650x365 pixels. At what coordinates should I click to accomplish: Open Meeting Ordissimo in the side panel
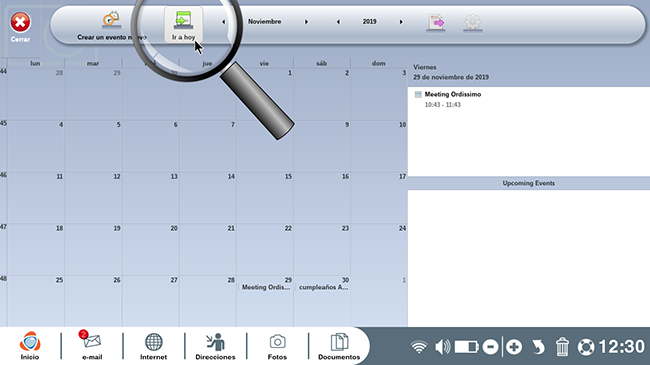coord(453,95)
